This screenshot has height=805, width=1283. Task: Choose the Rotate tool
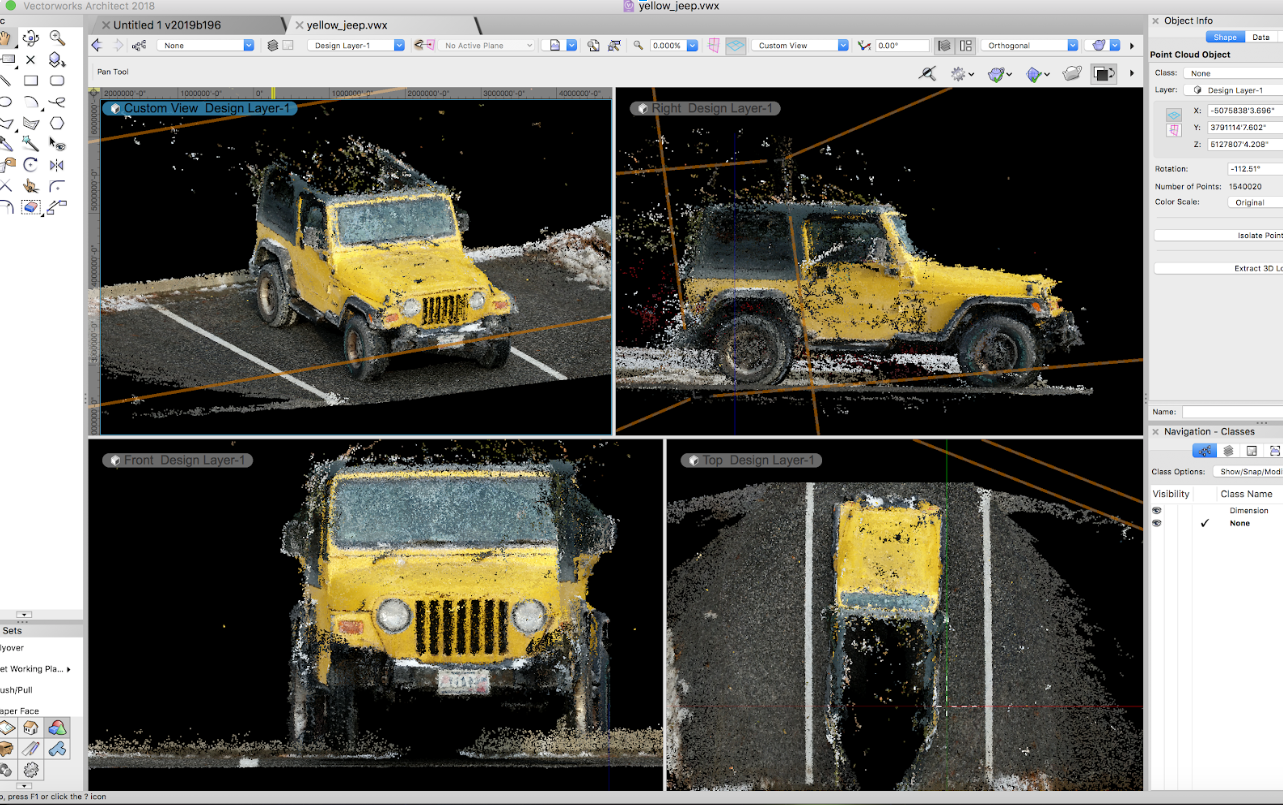[31, 166]
